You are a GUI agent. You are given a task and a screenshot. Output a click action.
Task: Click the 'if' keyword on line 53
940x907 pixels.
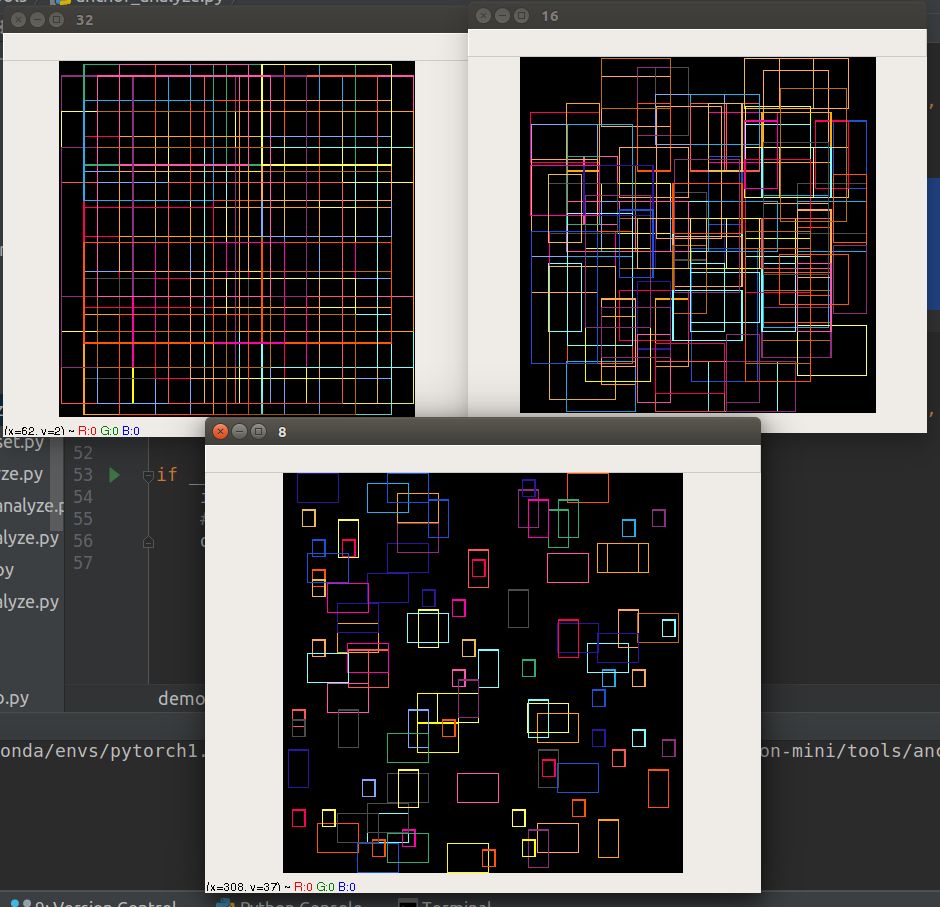tap(167, 475)
